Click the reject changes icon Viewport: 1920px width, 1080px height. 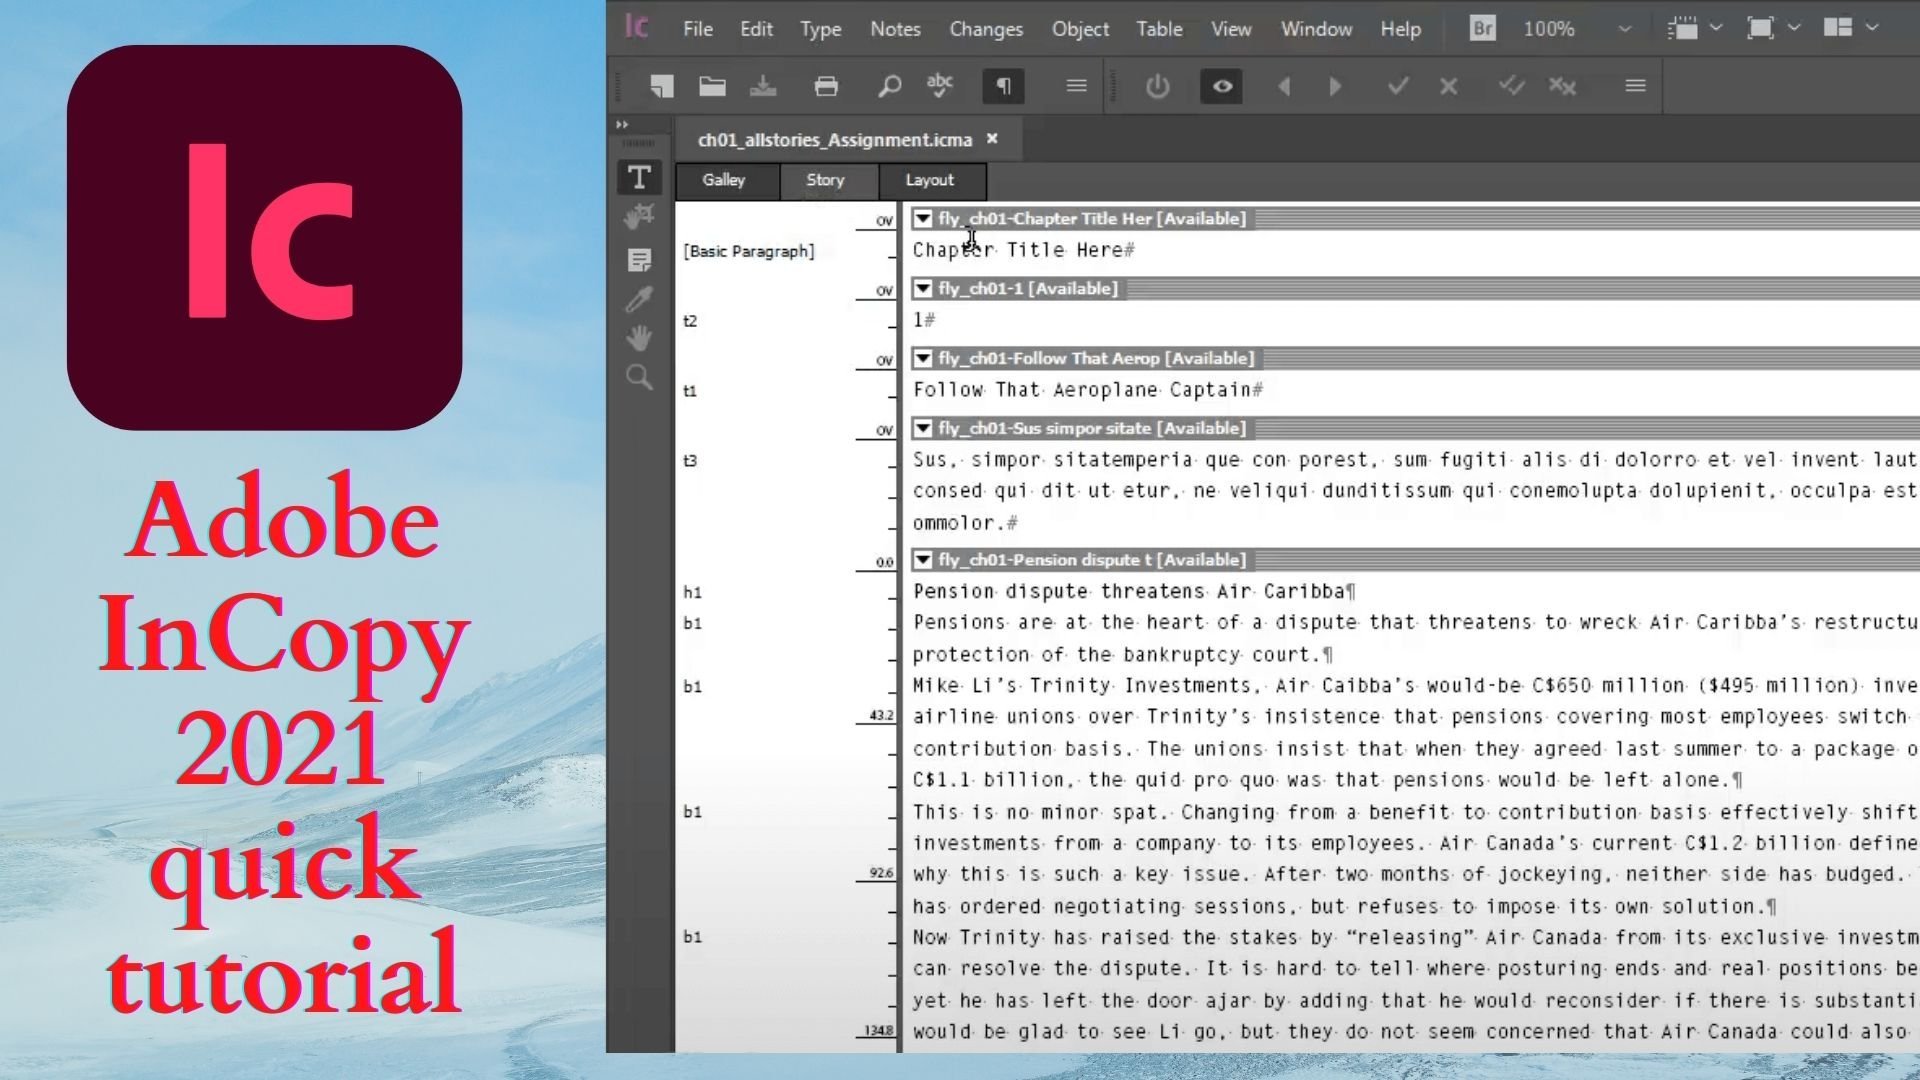click(x=1448, y=86)
